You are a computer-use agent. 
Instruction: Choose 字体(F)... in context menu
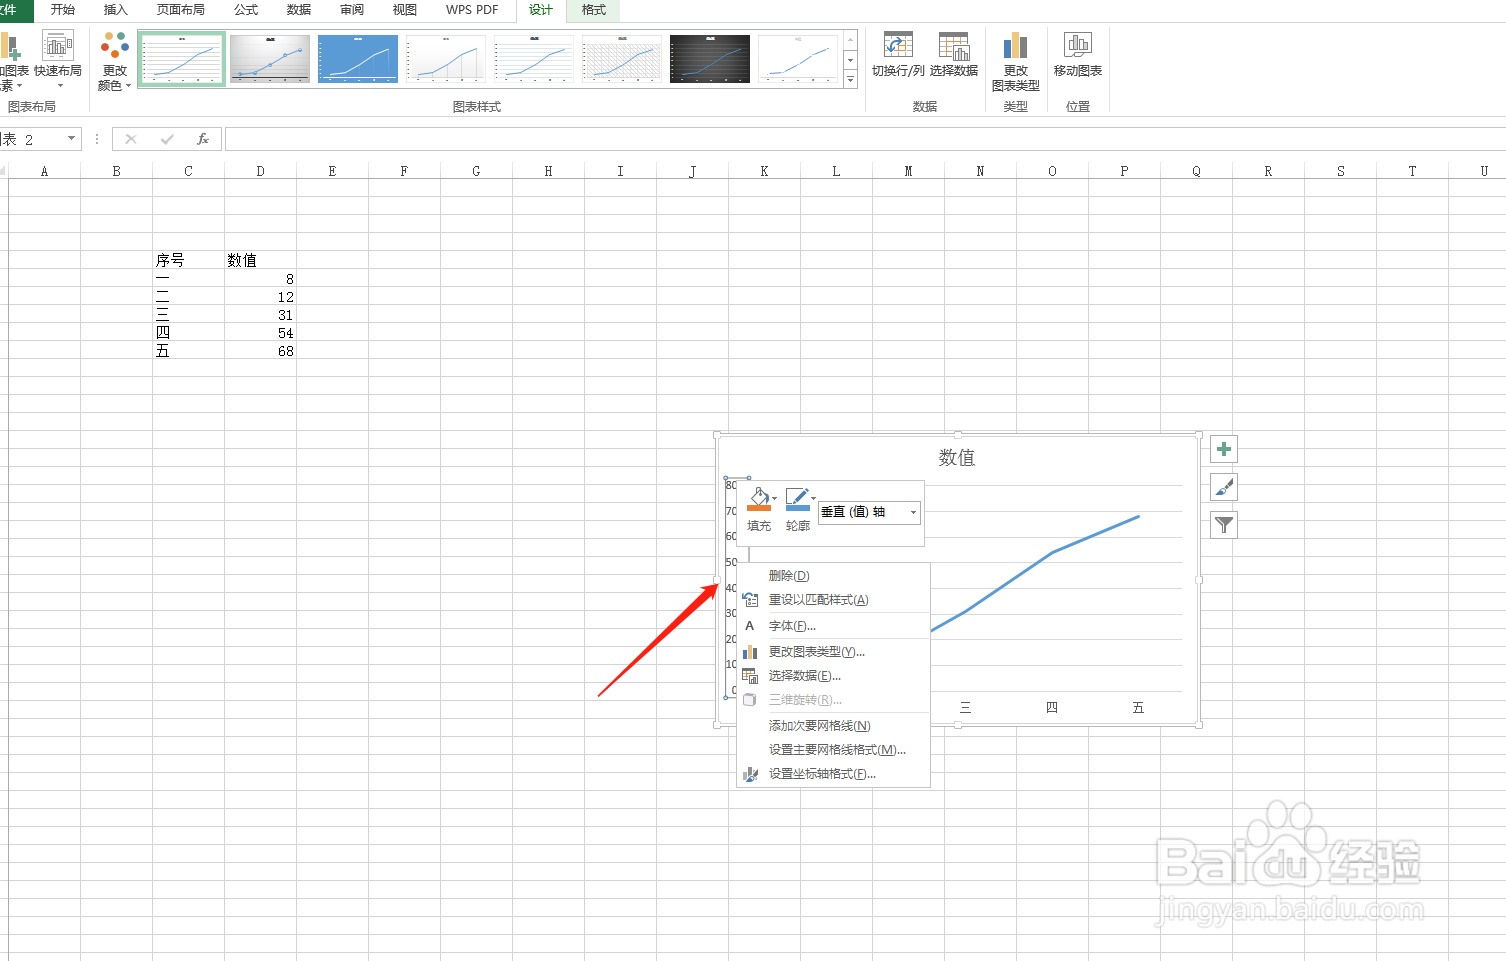(833, 626)
